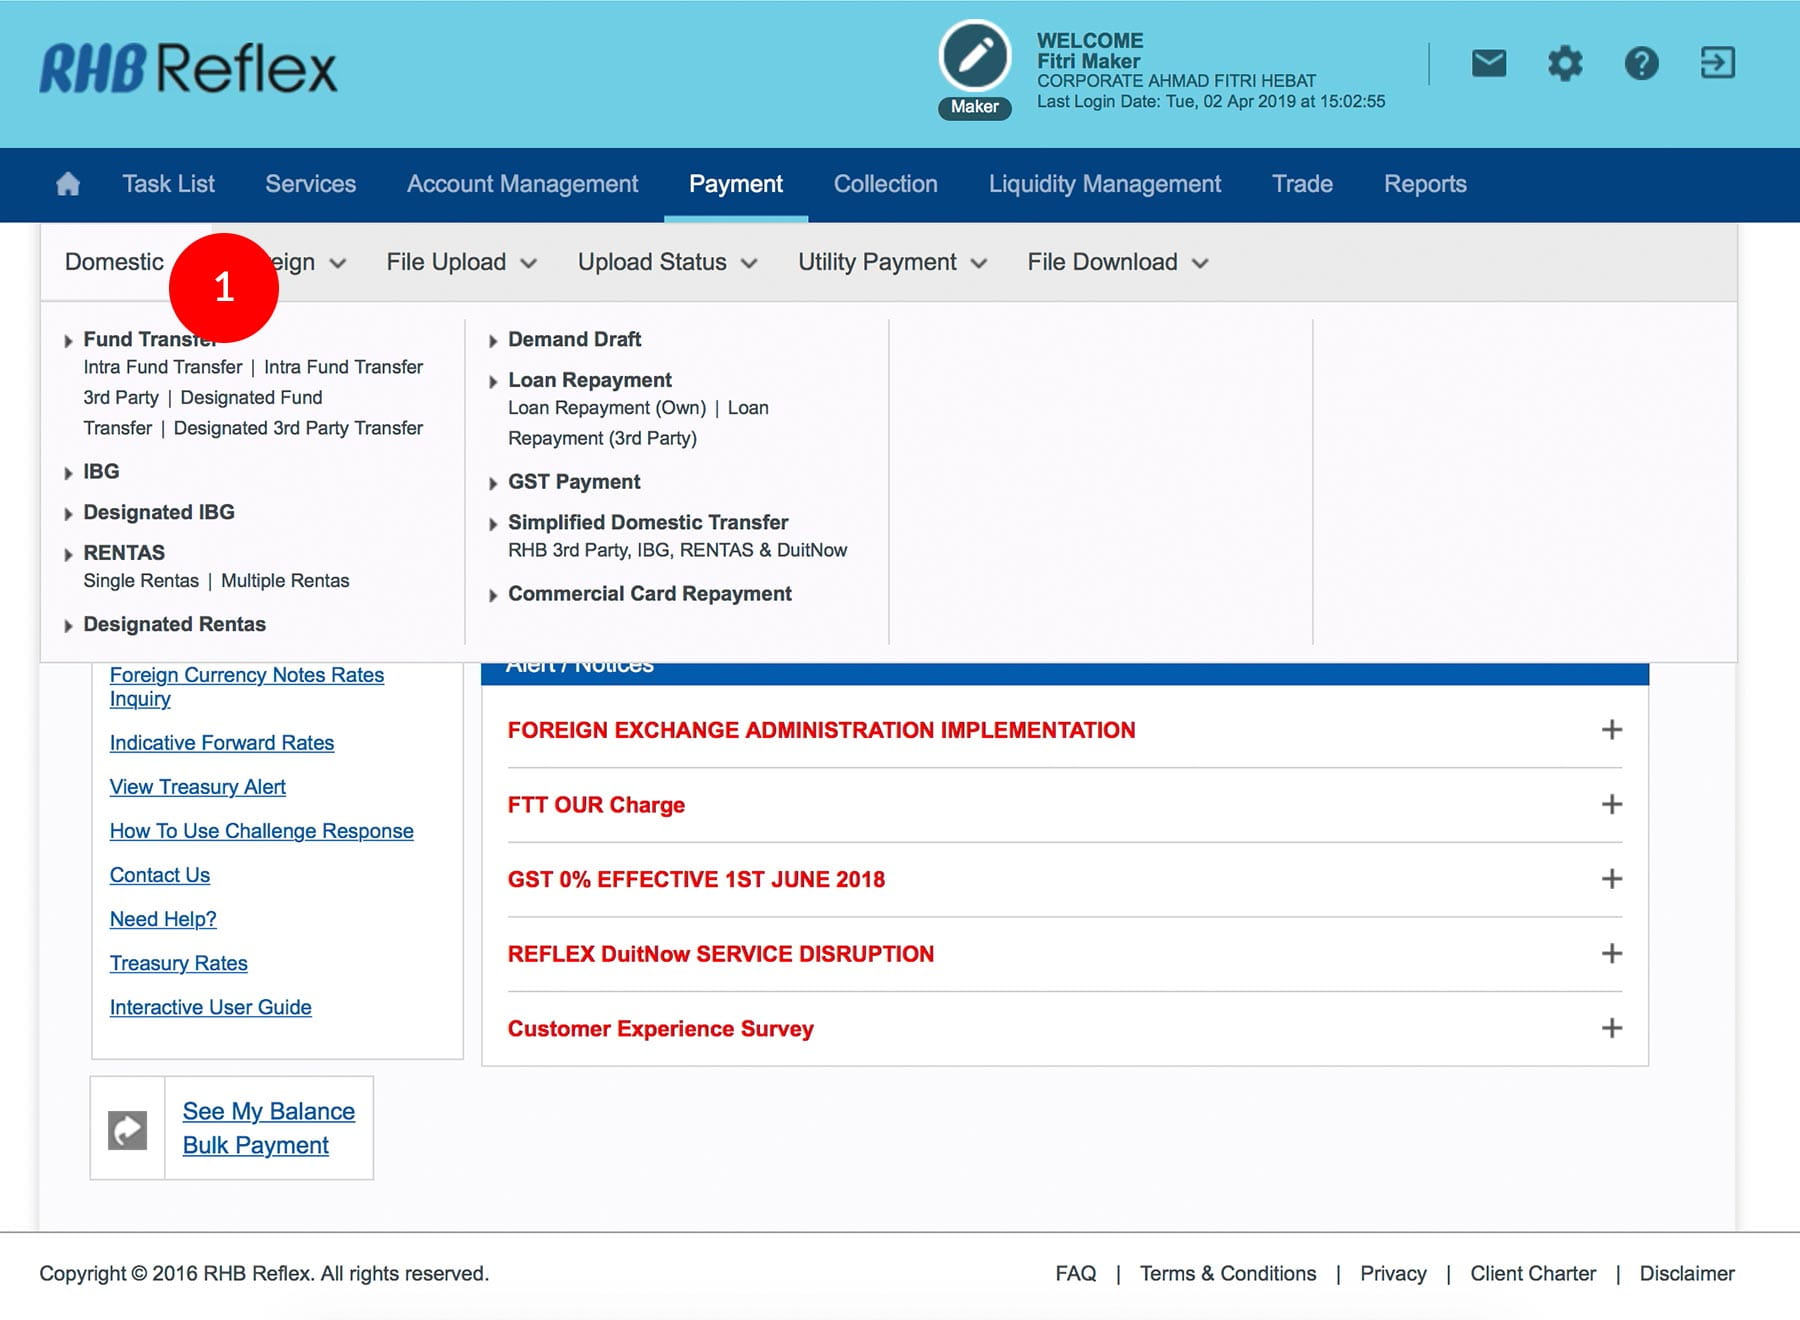Click the logout icon in header

pos(1717,64)
